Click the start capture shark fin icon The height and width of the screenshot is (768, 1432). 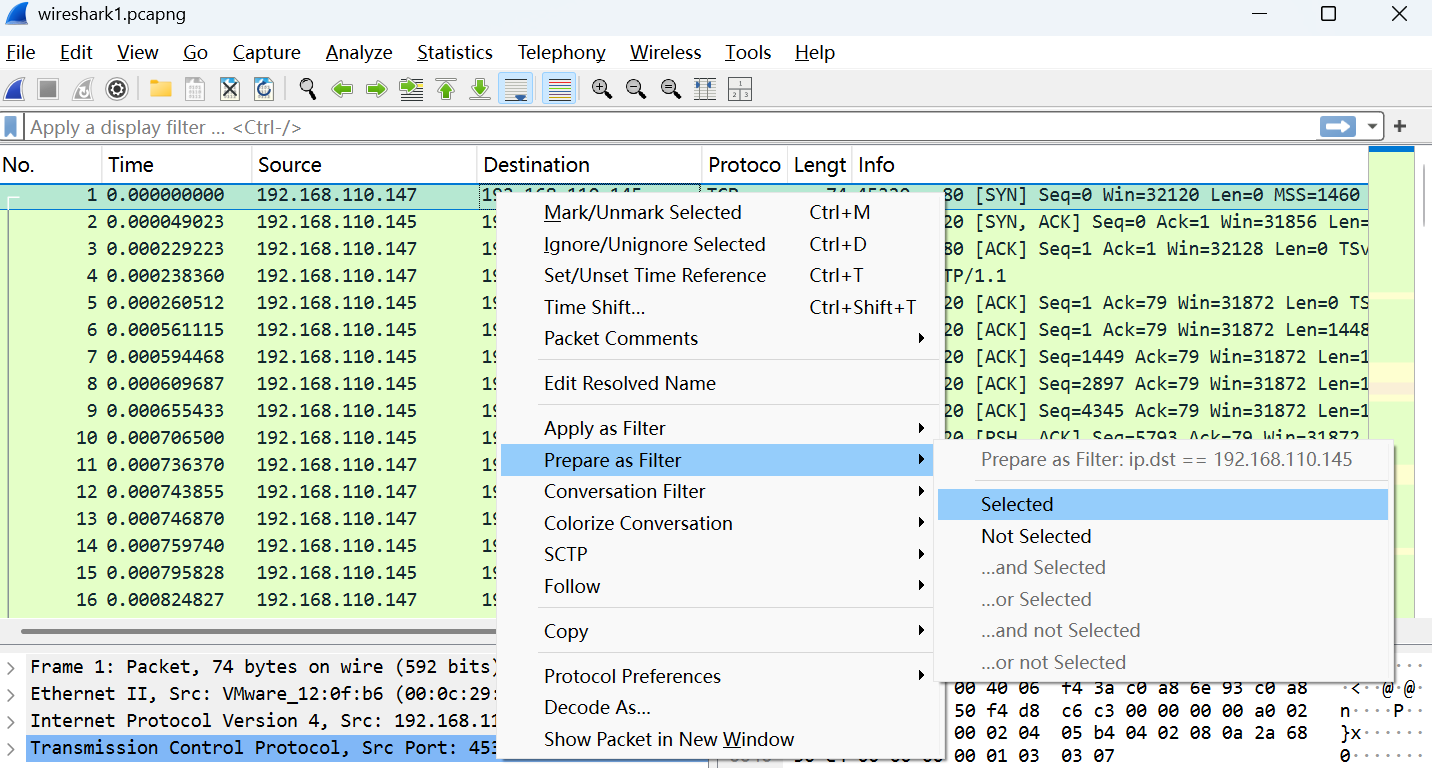15,90
